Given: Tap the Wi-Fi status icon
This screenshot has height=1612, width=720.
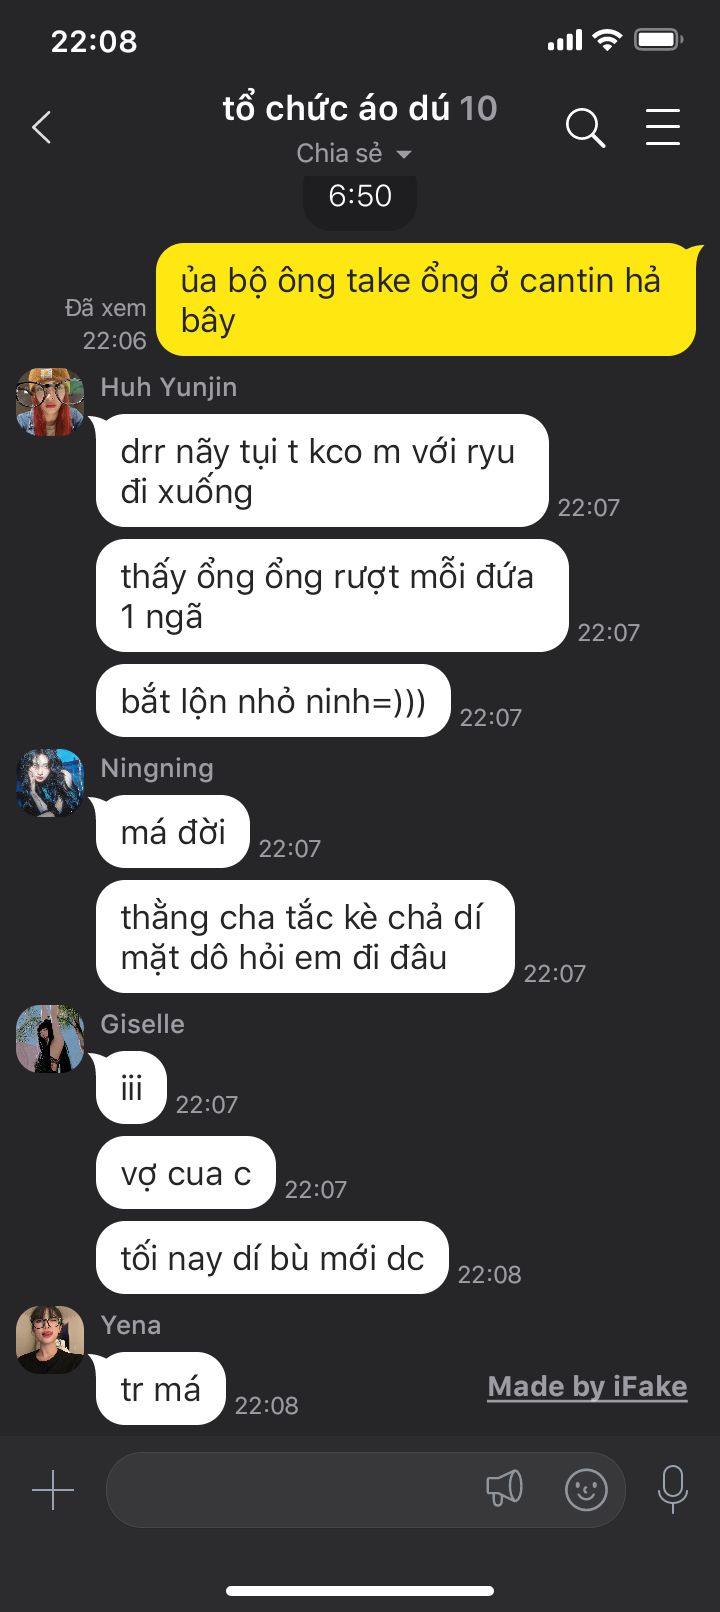Looking at the screenshot, I should pyautogui.click(x=606, y=40).
